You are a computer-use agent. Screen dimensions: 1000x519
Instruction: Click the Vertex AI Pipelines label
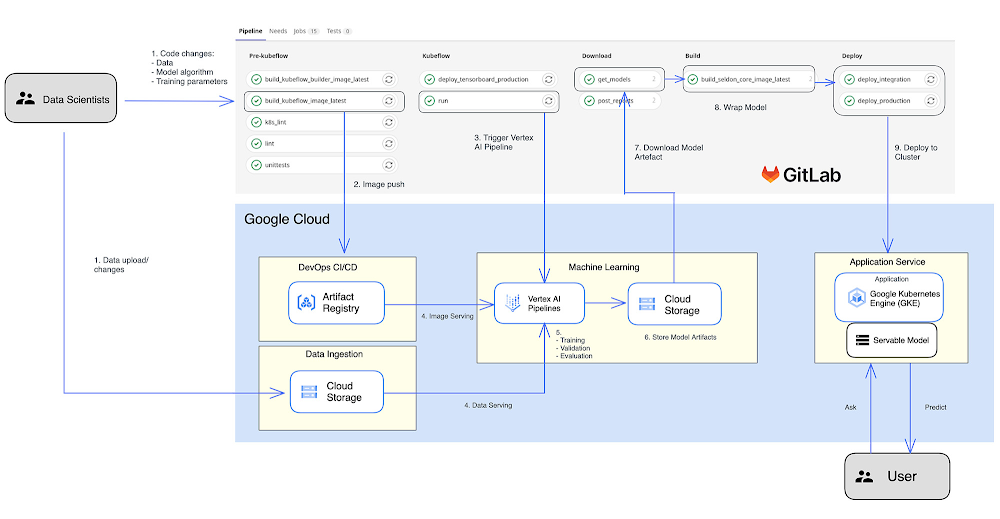(x=544, y=303)
